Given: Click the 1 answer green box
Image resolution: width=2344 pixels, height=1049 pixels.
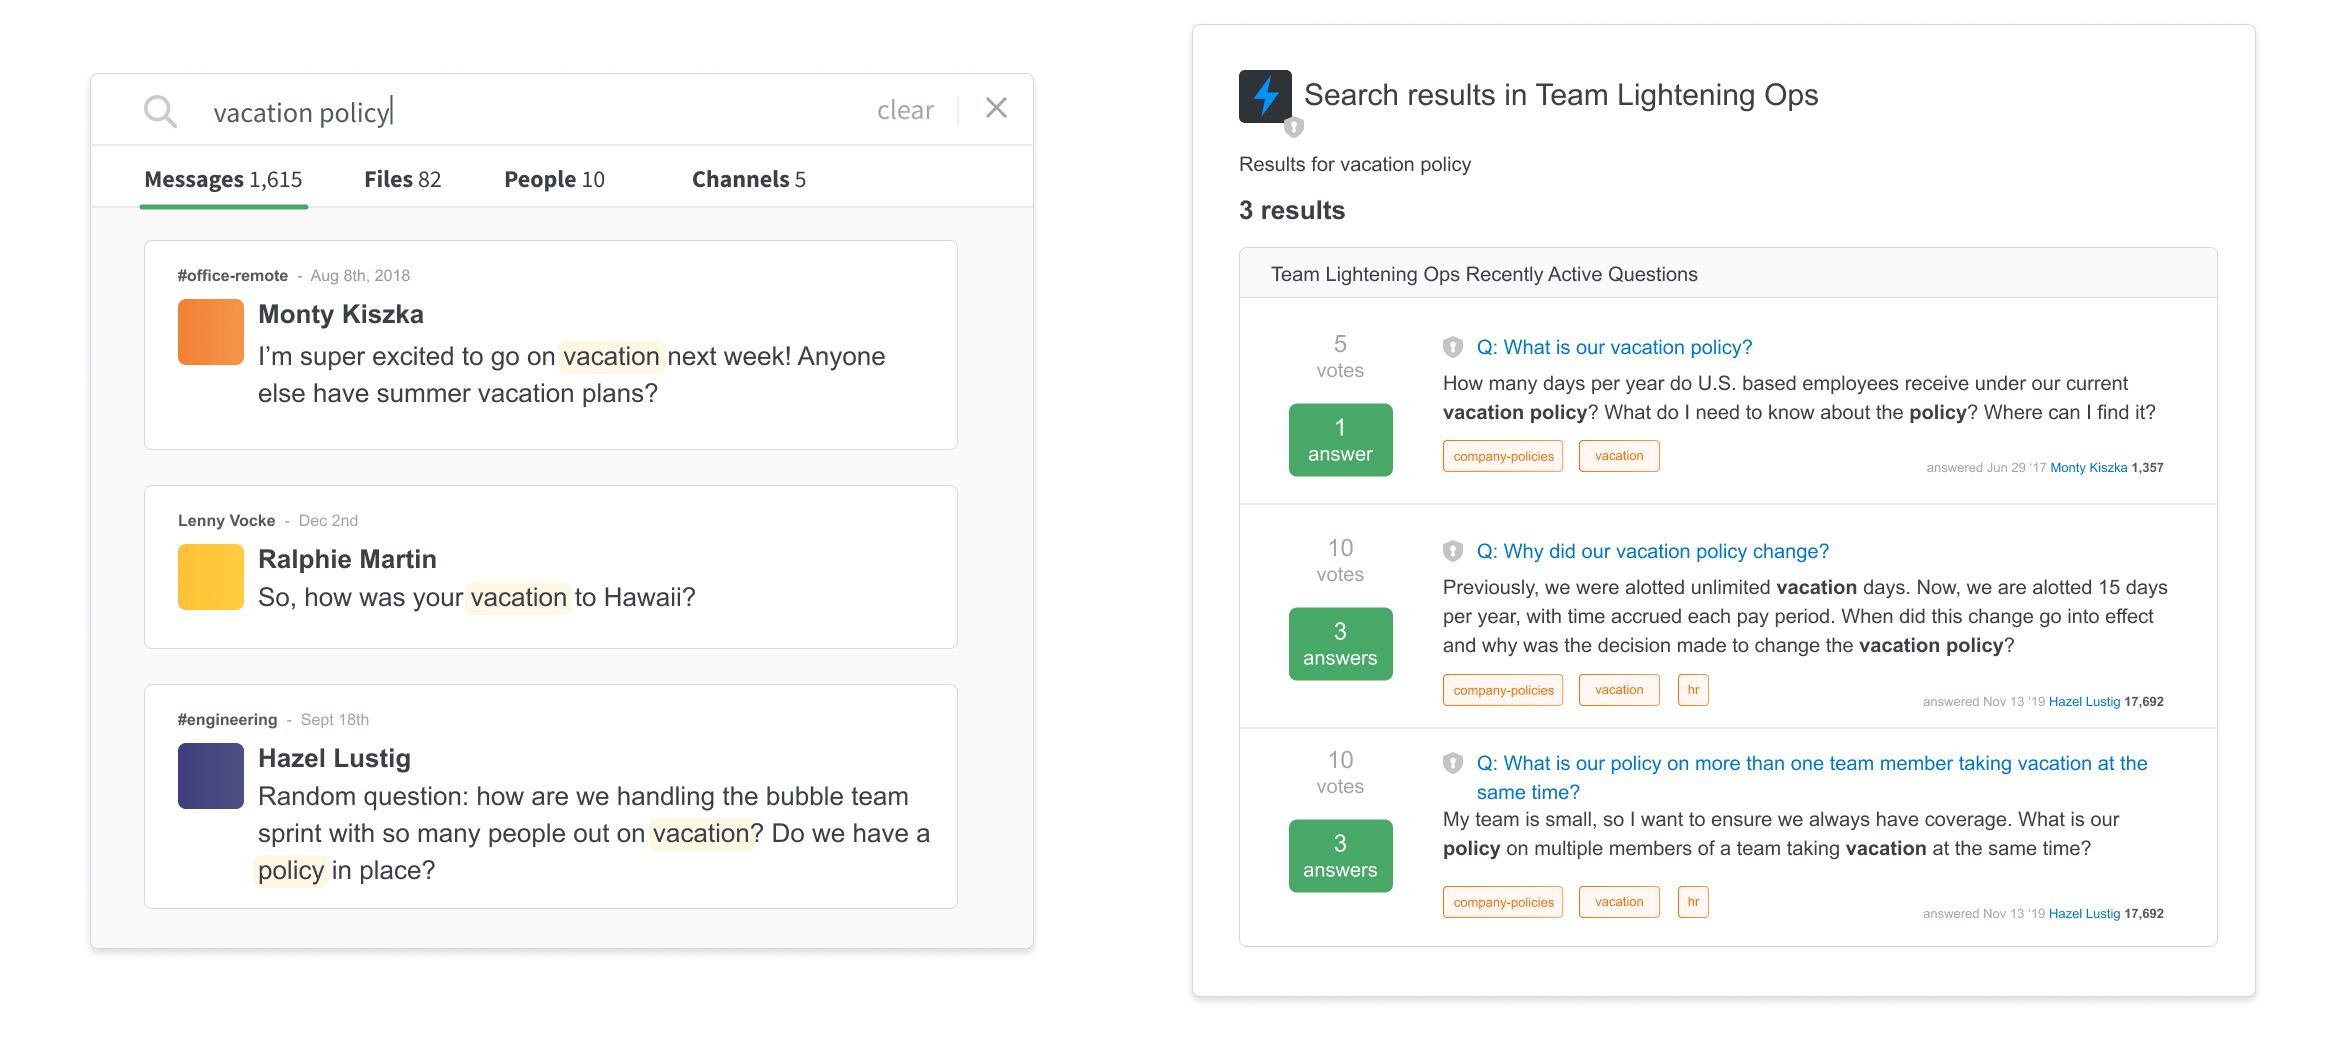Looking at the screenshot, I should click(1340, 440).
